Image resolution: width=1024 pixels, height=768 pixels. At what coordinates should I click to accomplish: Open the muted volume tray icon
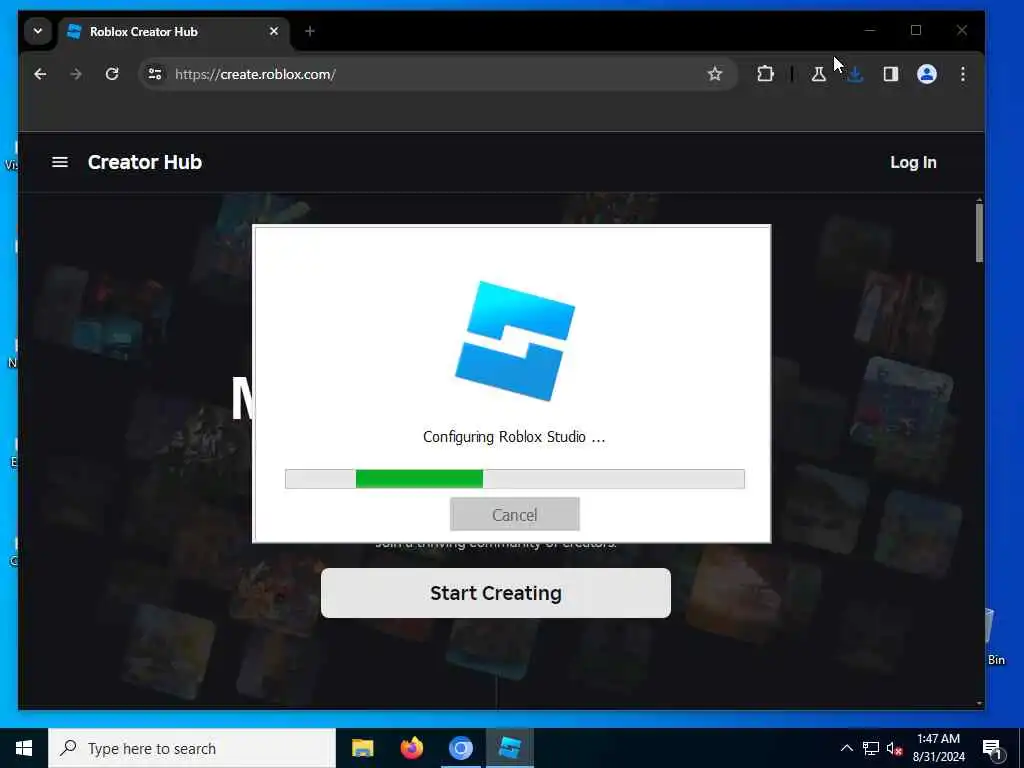click(x=895, y=748)
